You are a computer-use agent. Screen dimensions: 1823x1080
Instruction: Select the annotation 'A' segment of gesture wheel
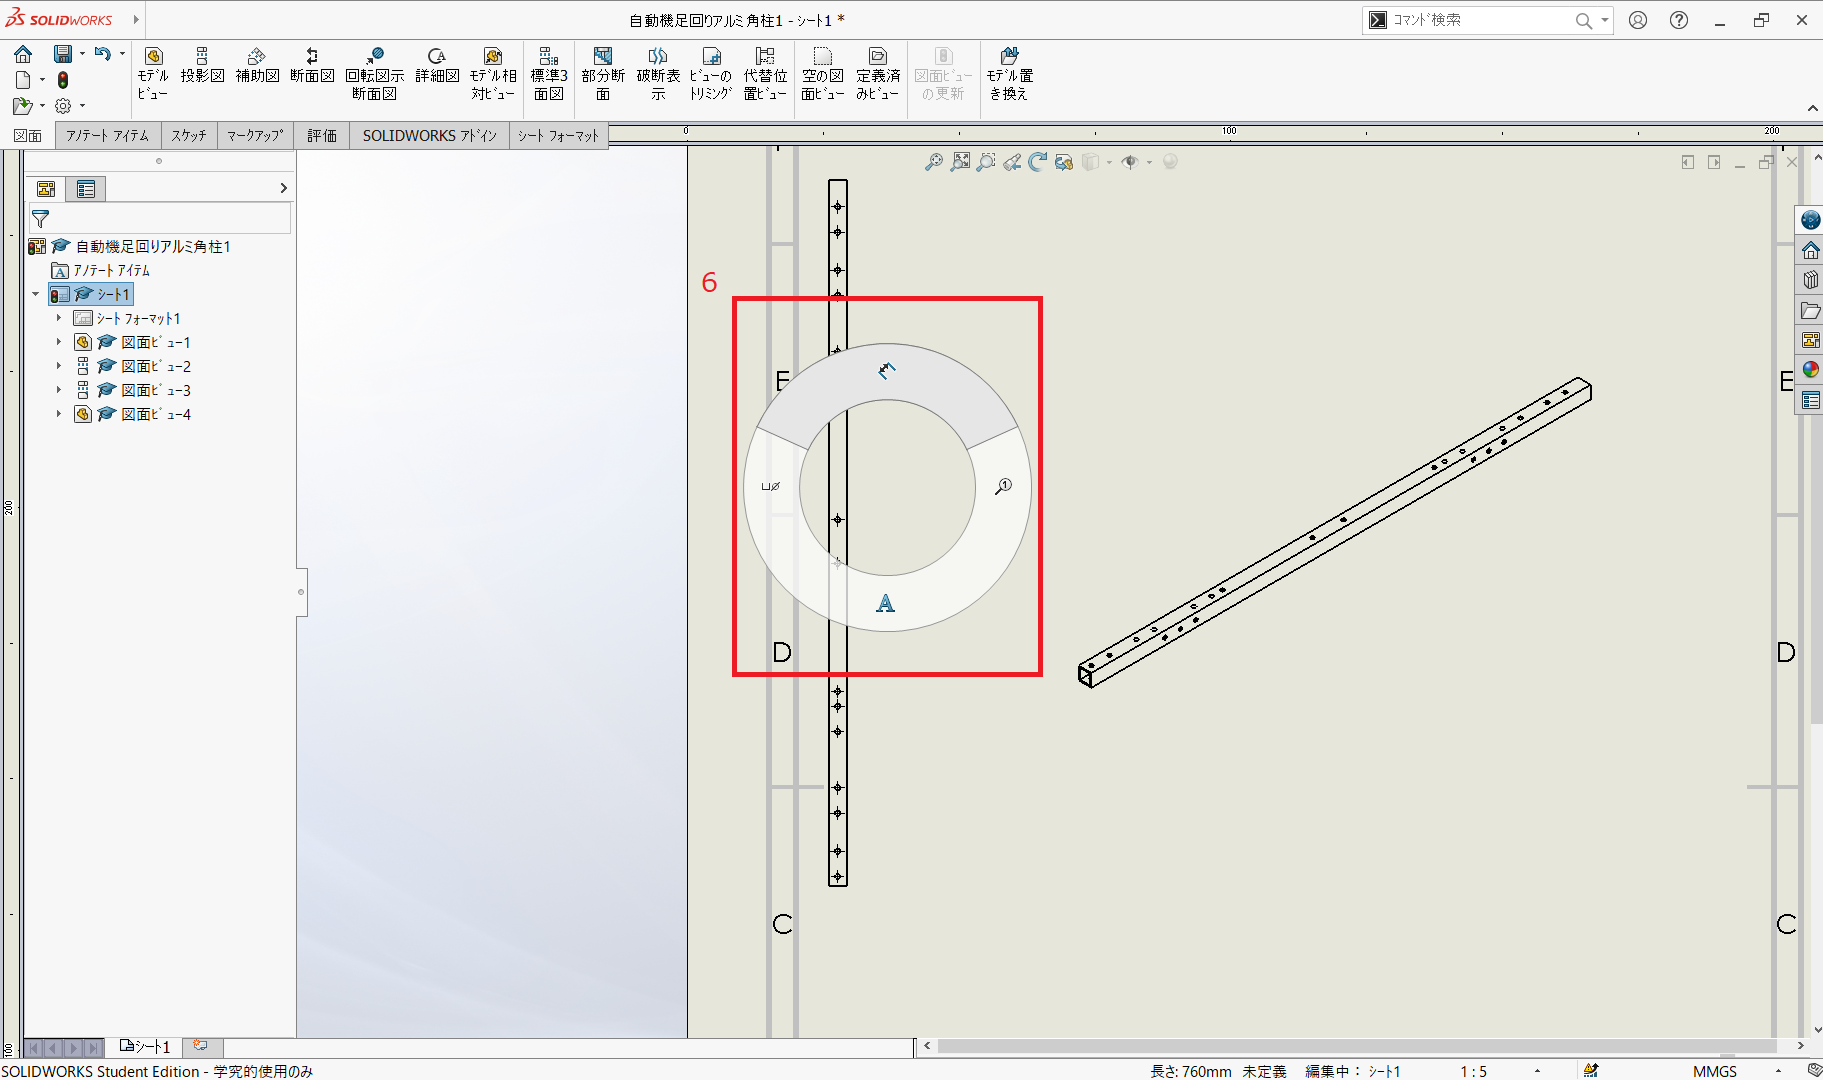(x=886, y=603)
